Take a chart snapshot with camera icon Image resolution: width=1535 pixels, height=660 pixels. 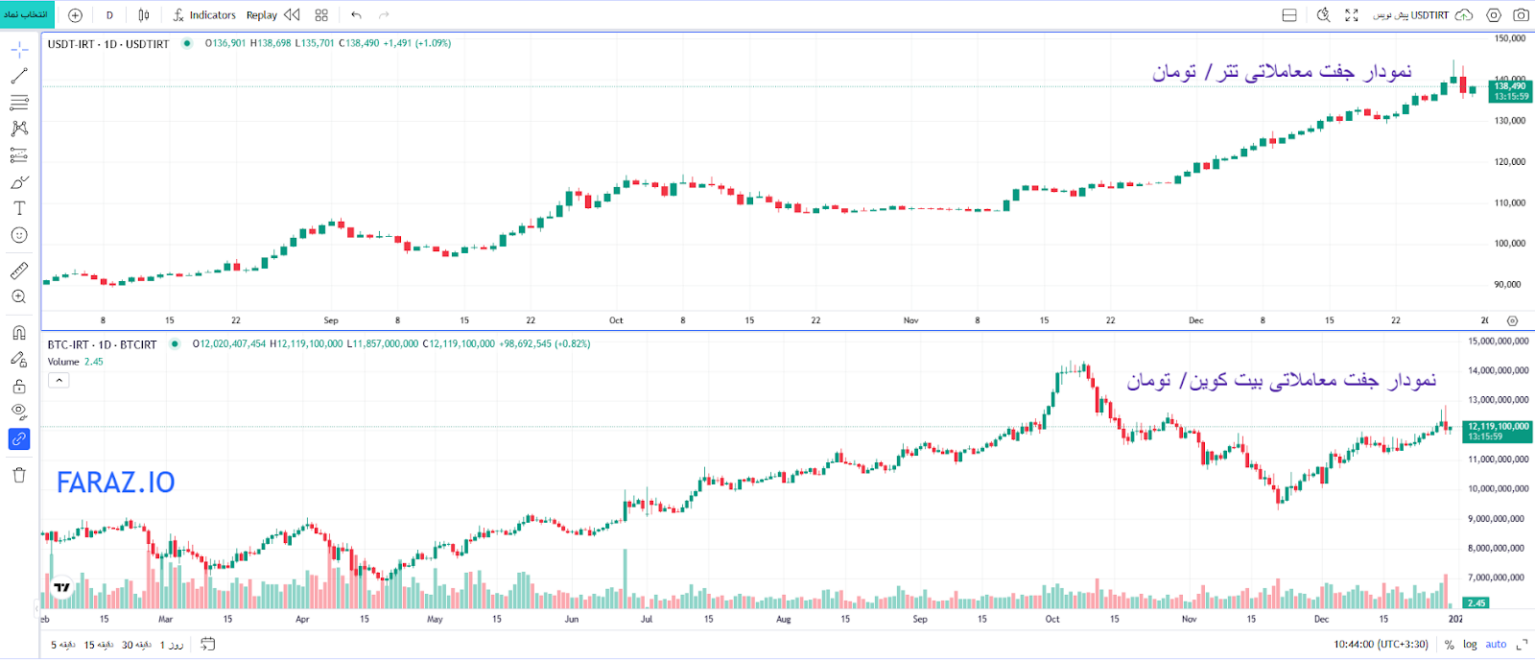coord(1521,15)
